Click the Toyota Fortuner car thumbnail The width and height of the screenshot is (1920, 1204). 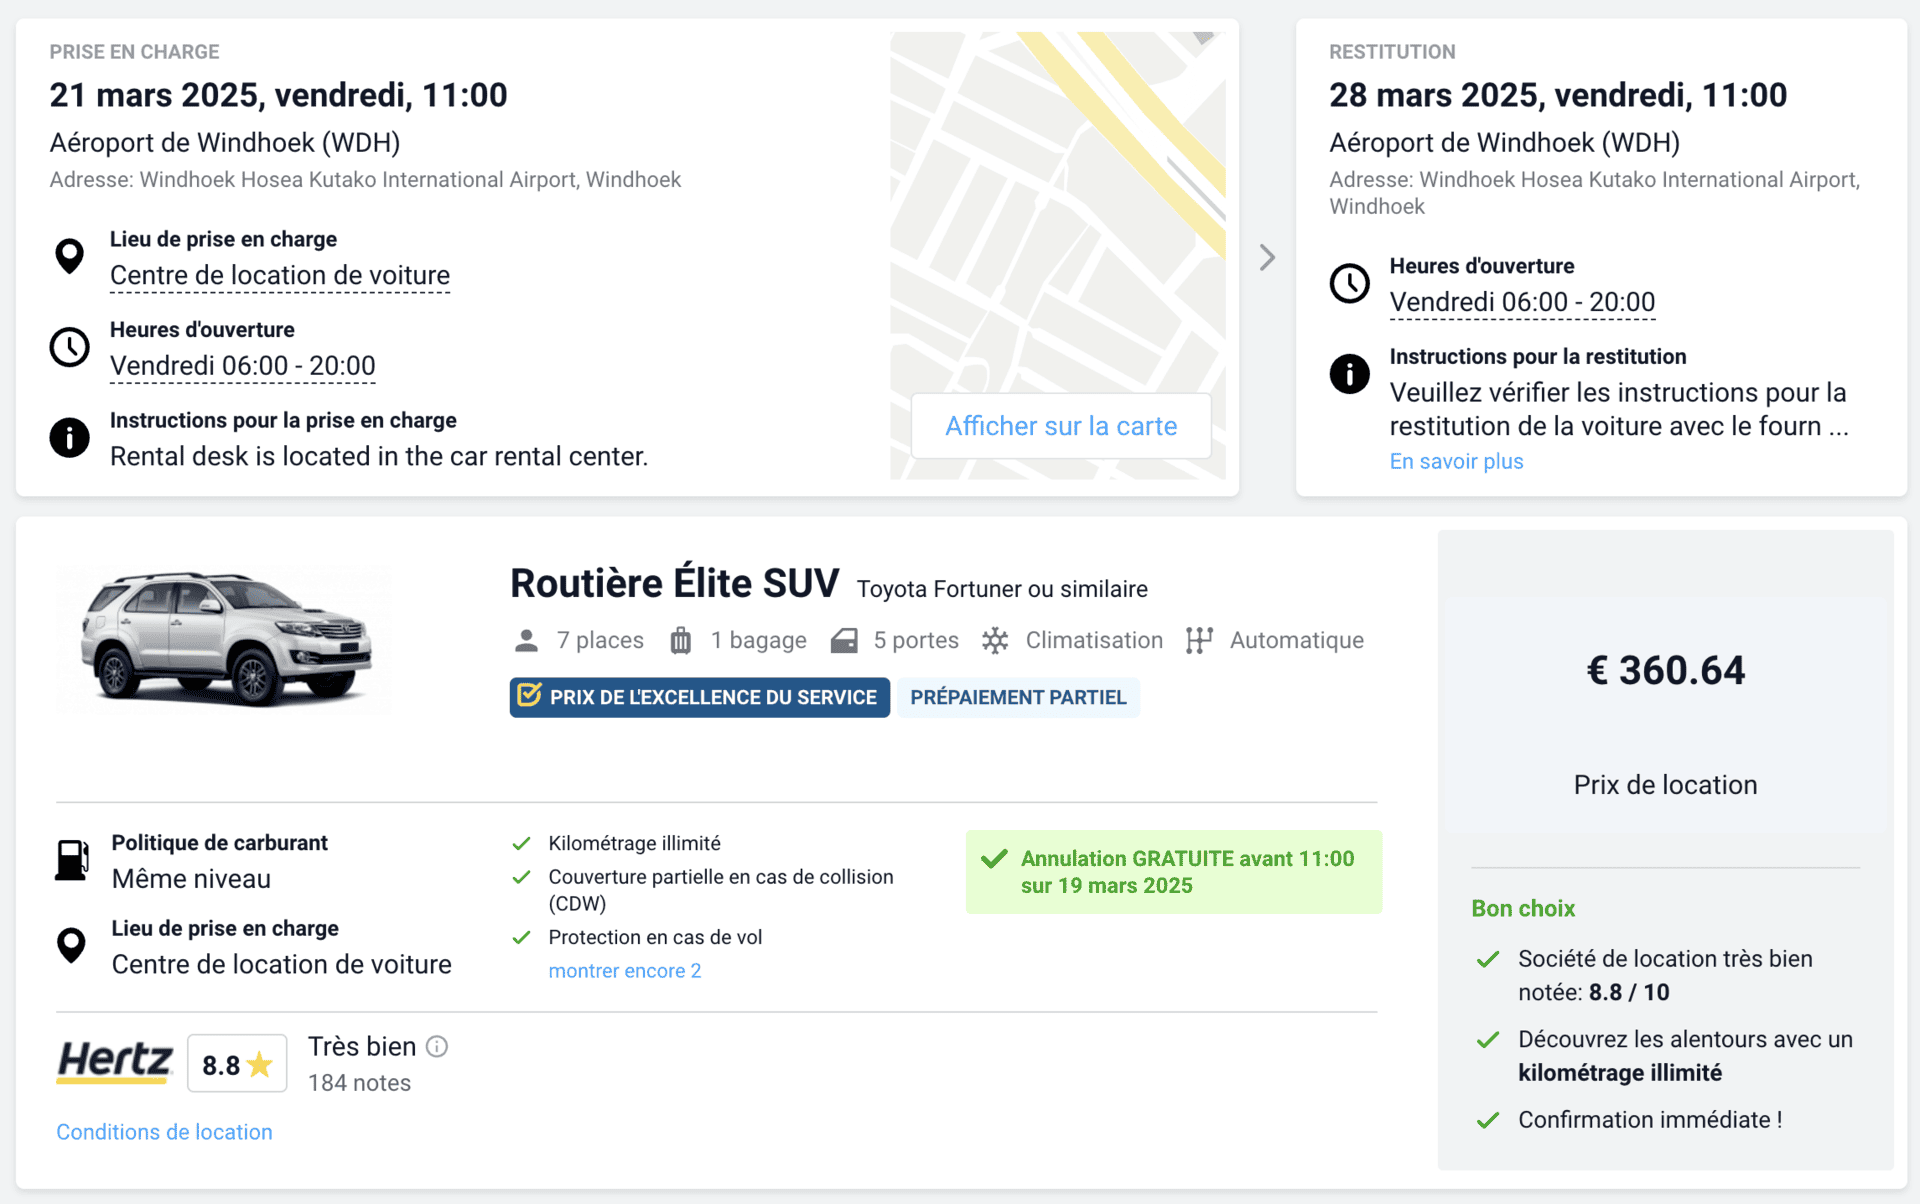pyautogui.click(x=227, y=638)
